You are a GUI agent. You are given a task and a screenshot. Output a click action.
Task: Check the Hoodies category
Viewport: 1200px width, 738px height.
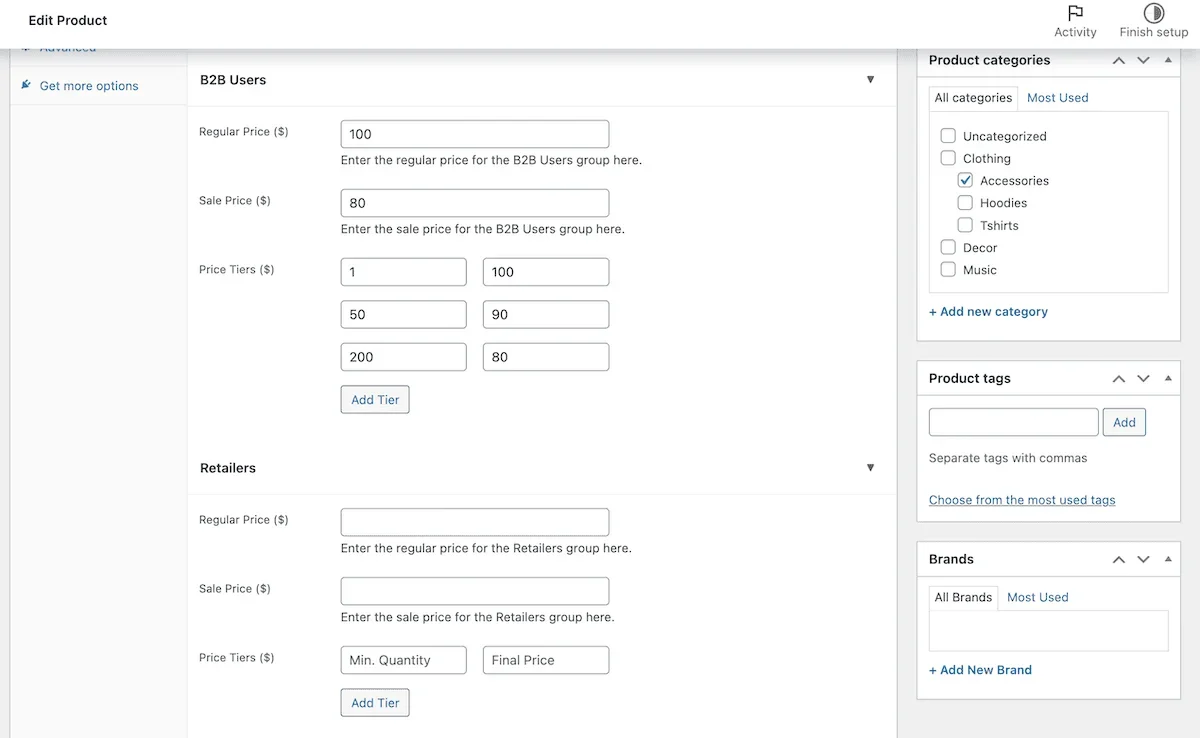(965, 202)
